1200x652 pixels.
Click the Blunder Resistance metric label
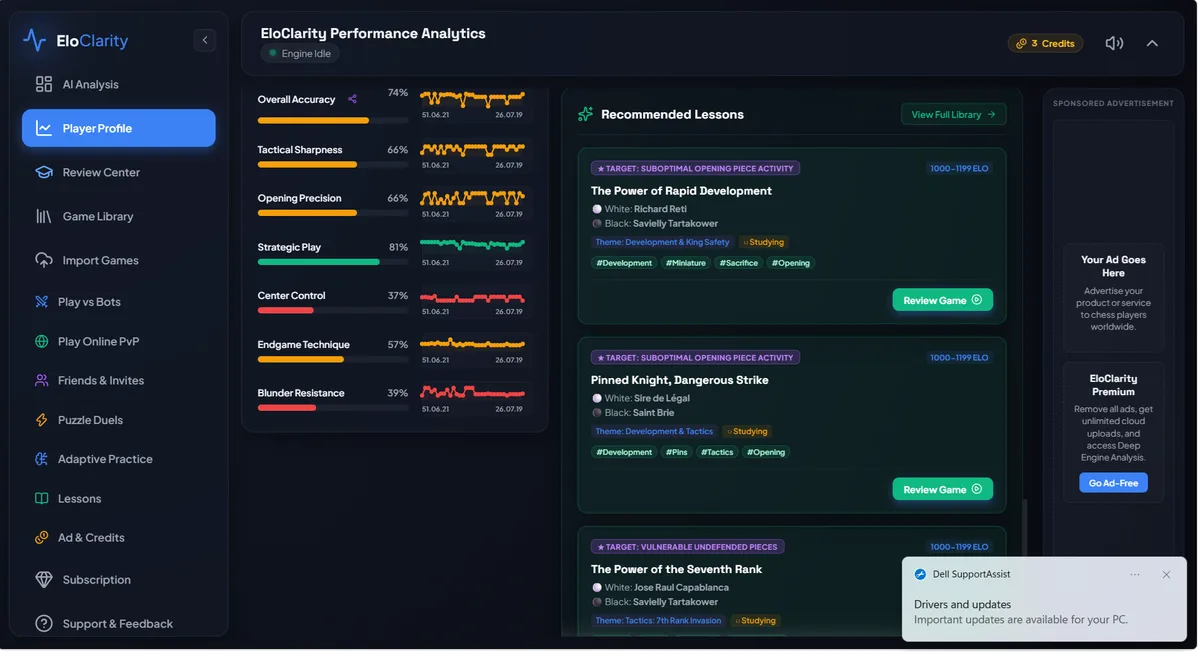(x=301, y=393)
